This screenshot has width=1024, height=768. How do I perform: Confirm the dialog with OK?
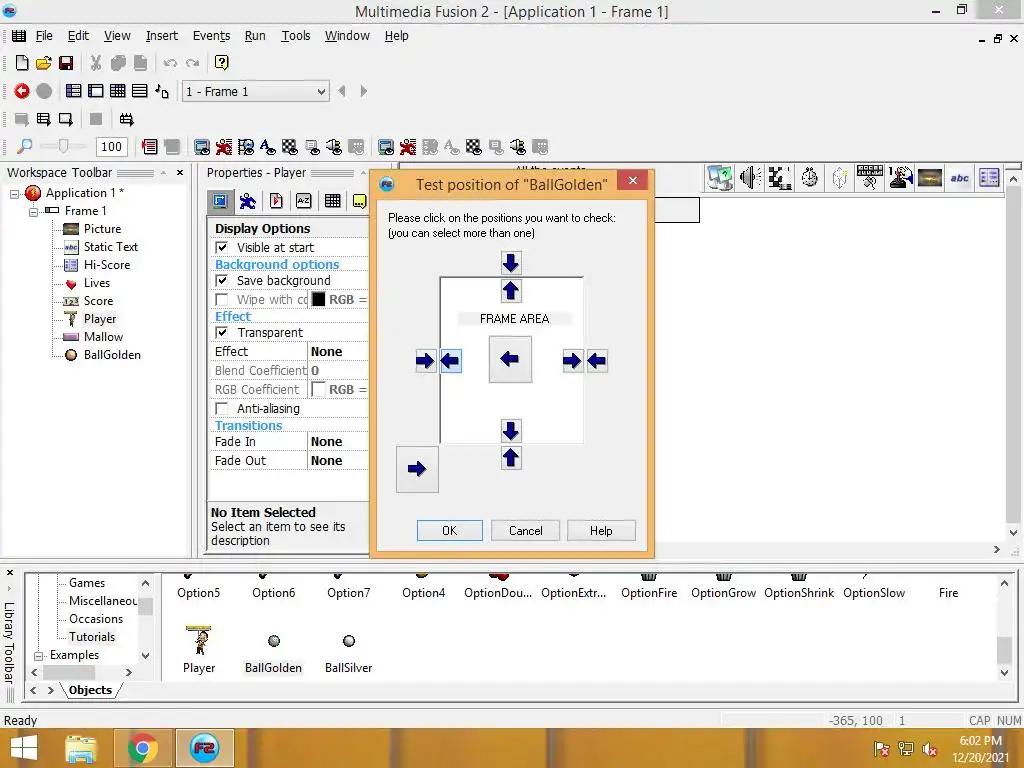[x=450, y=531]
